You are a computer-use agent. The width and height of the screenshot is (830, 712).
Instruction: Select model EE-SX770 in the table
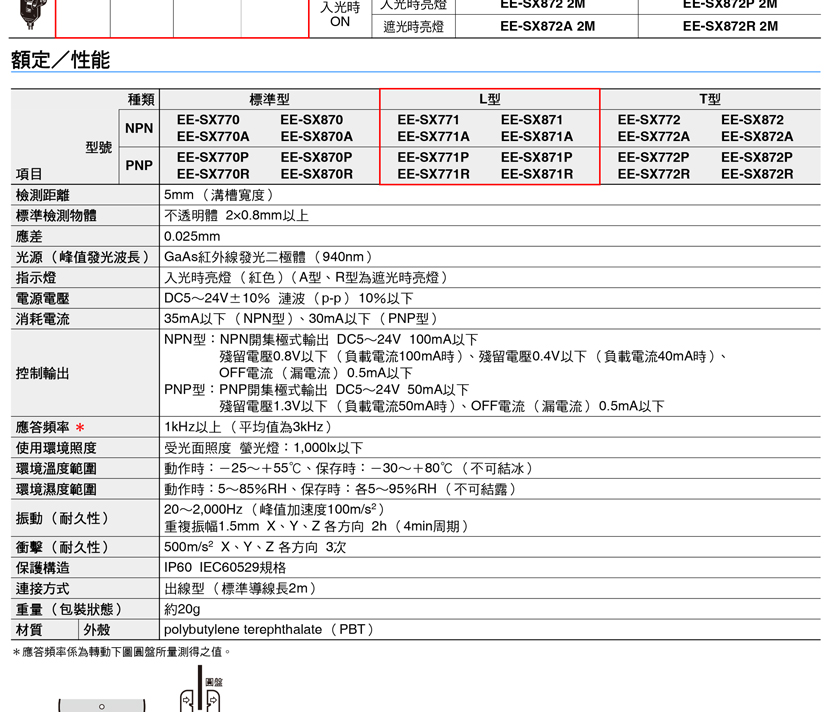[208, 120]
